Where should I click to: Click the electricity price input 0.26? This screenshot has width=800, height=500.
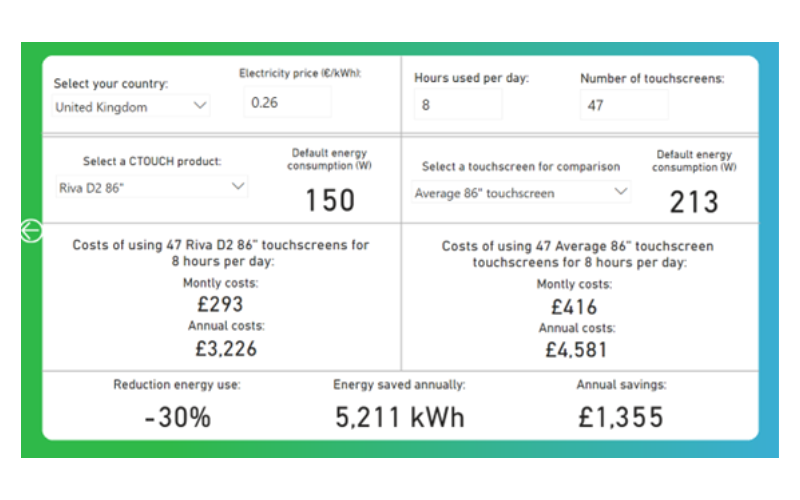click(x=287, y=103)
